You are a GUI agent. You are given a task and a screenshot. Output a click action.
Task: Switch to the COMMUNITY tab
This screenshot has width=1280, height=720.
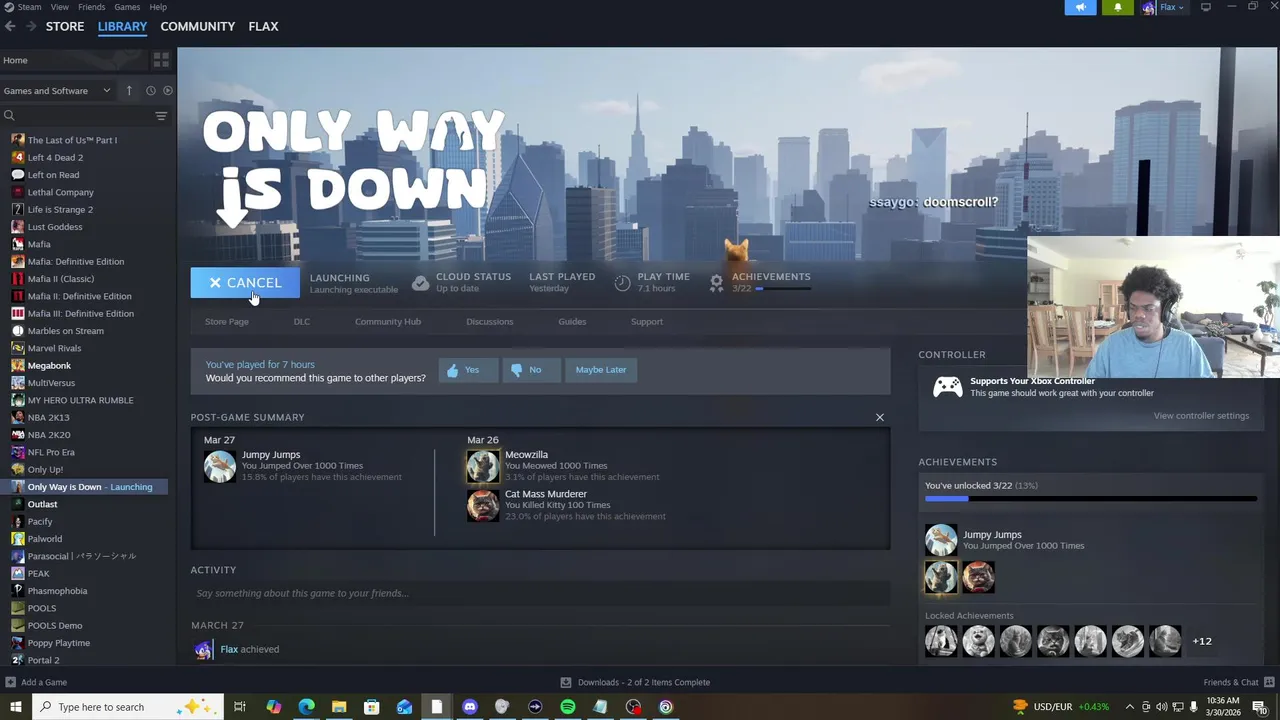click(198, 26)
